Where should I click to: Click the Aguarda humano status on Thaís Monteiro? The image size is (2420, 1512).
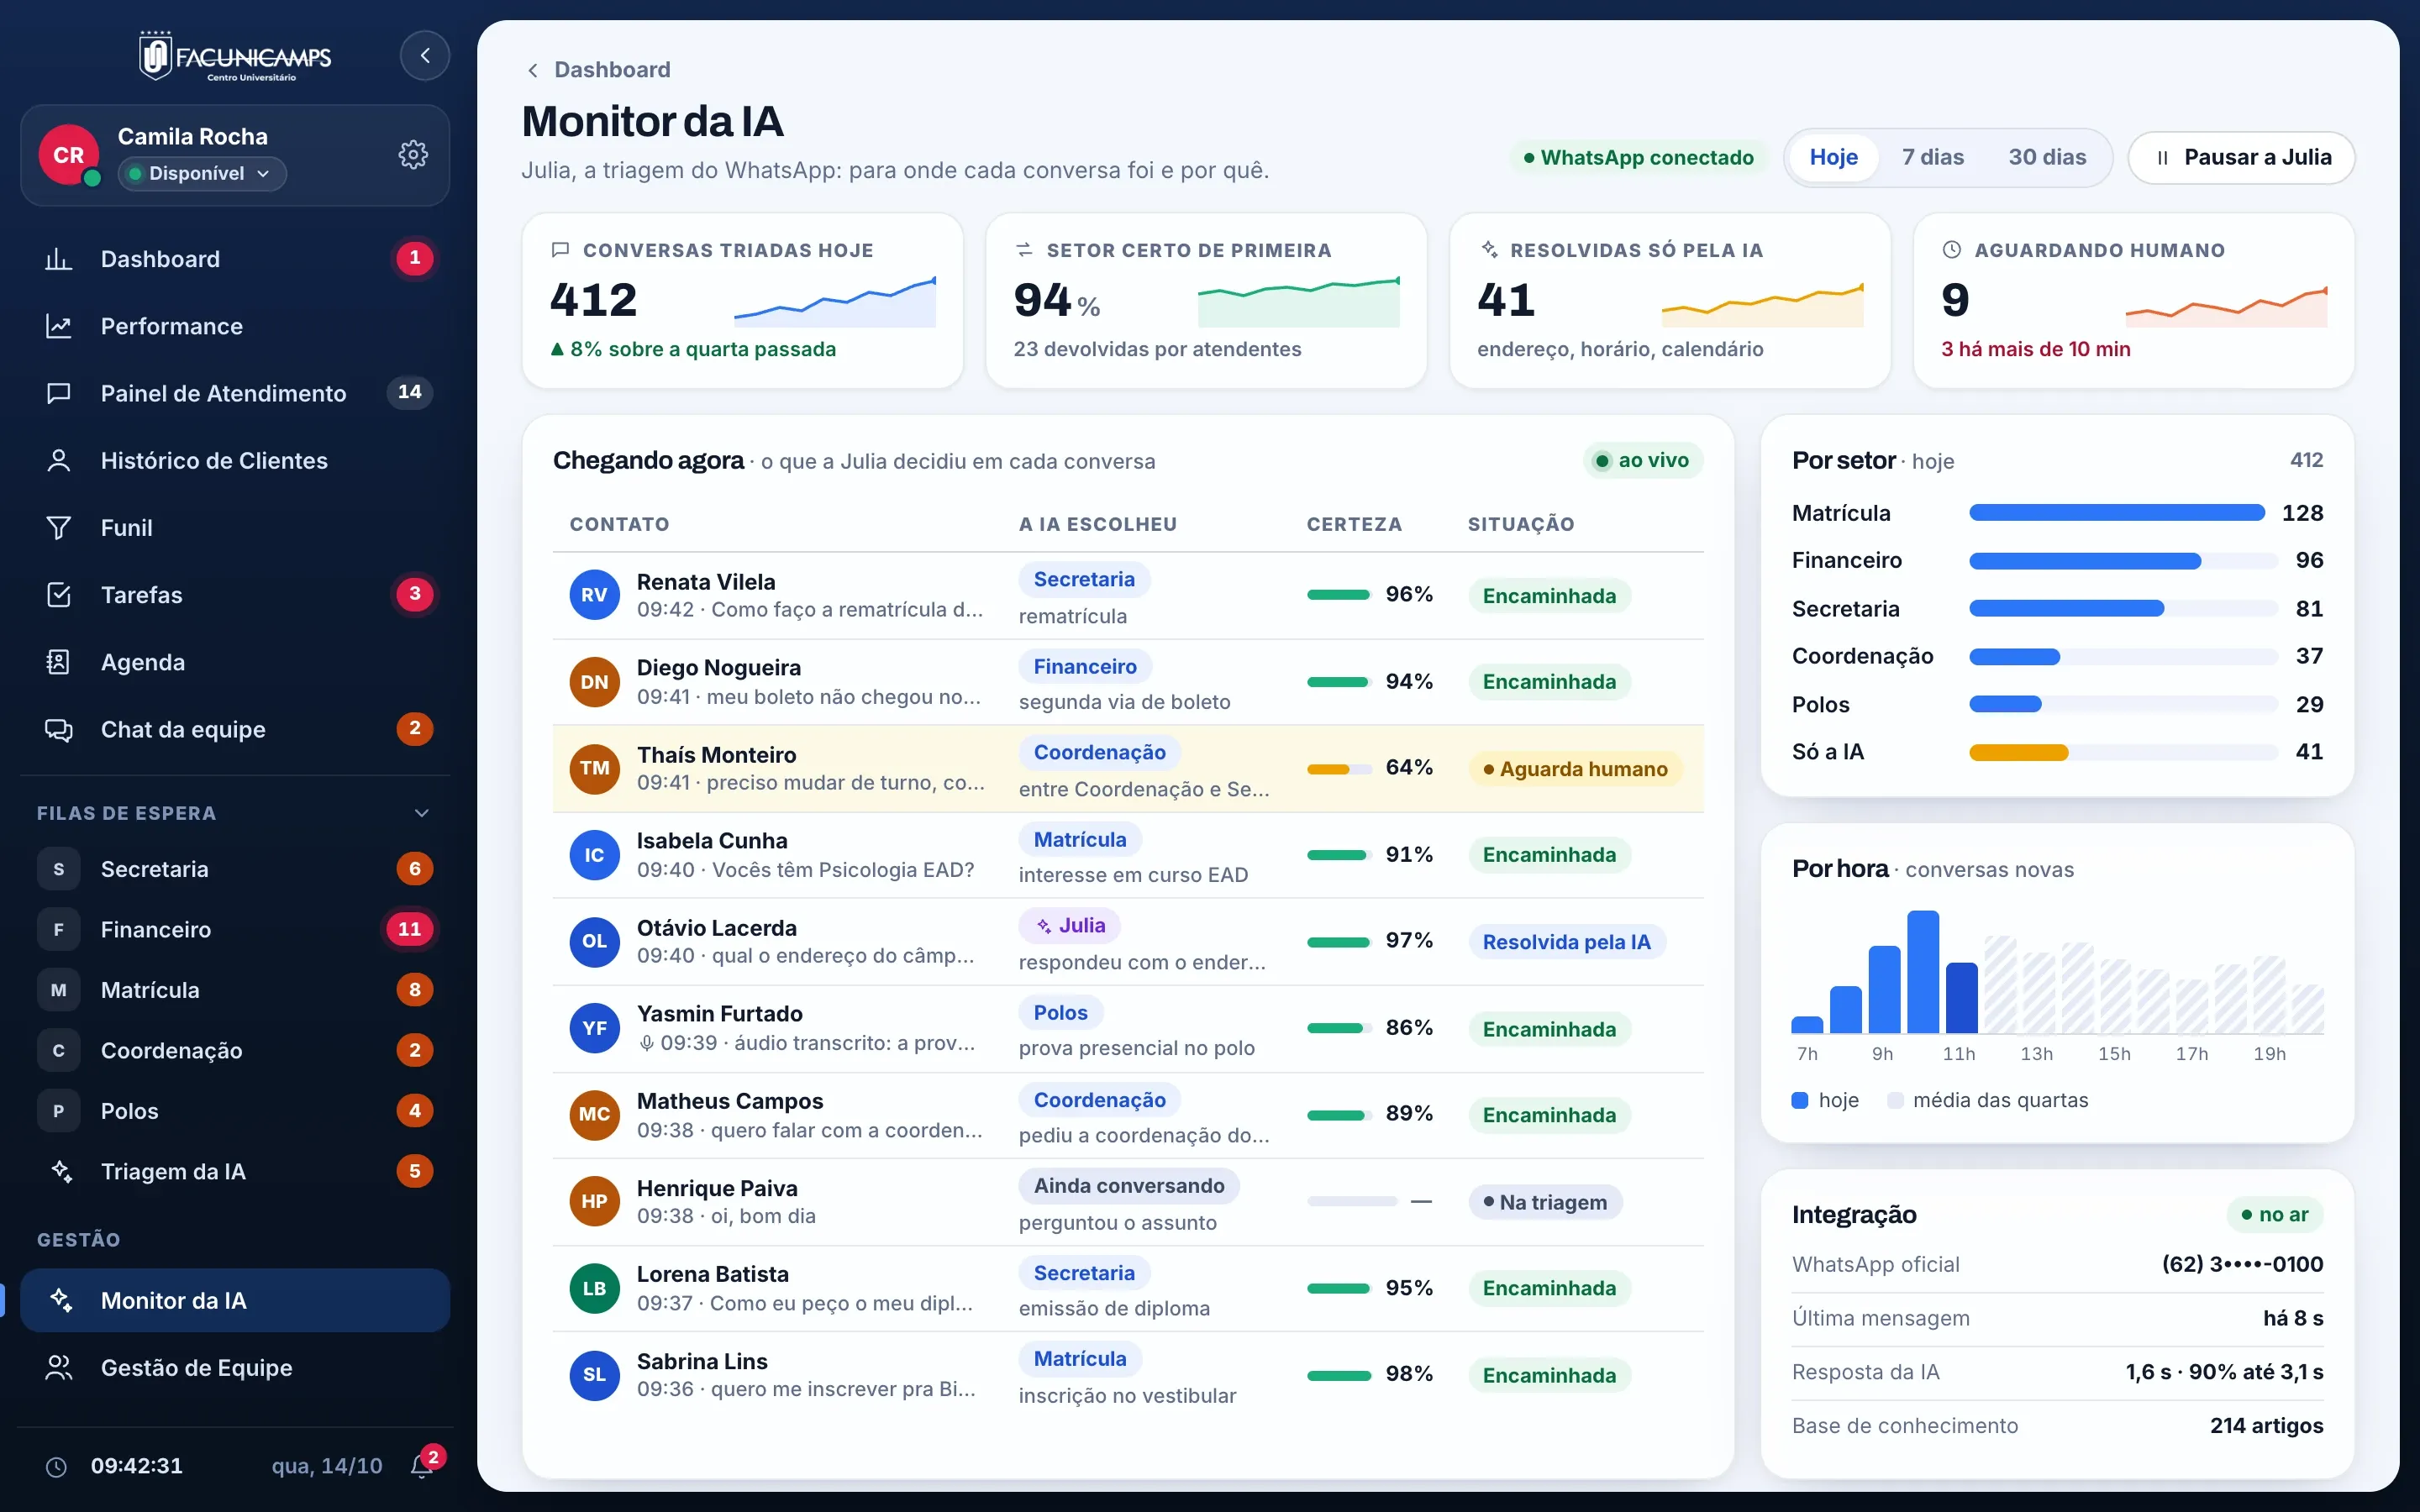[1575, 769]
